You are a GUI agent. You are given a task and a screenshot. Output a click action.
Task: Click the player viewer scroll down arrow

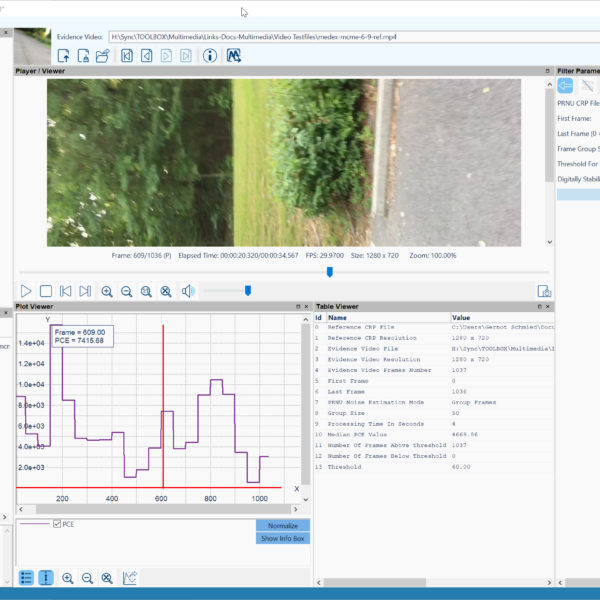pyautogui.click(x=550, y=242)
